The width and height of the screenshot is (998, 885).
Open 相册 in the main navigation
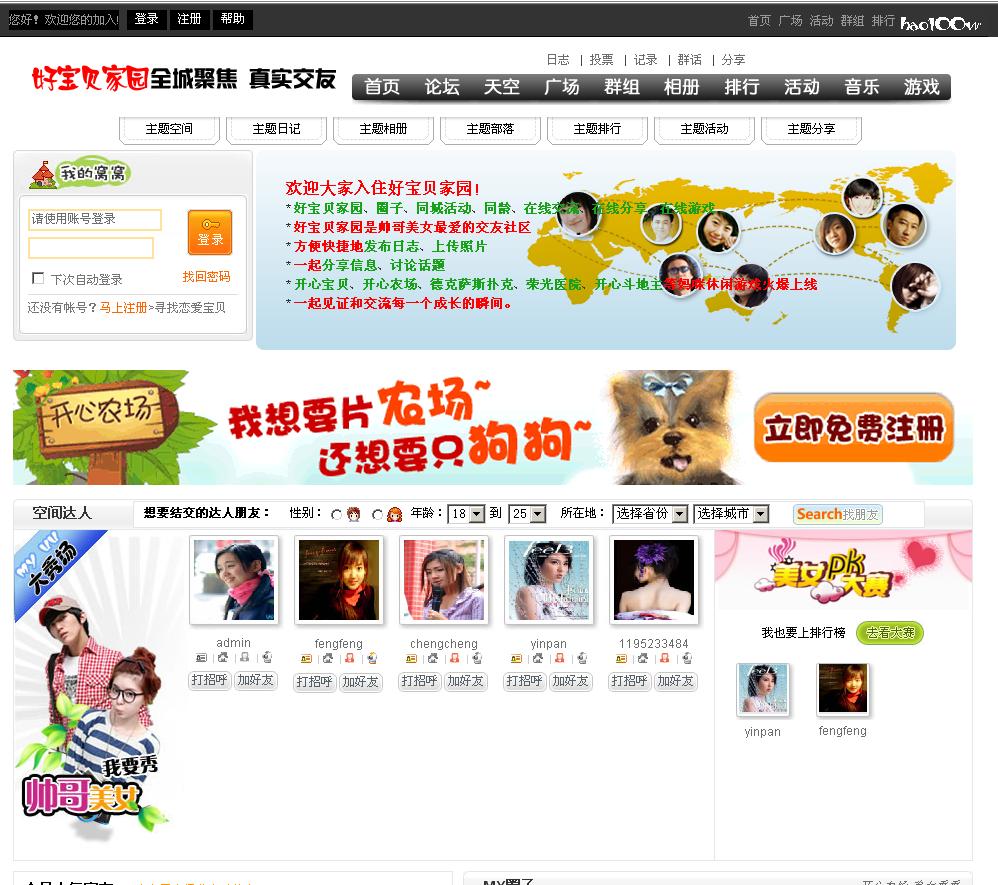click(682, 87)
